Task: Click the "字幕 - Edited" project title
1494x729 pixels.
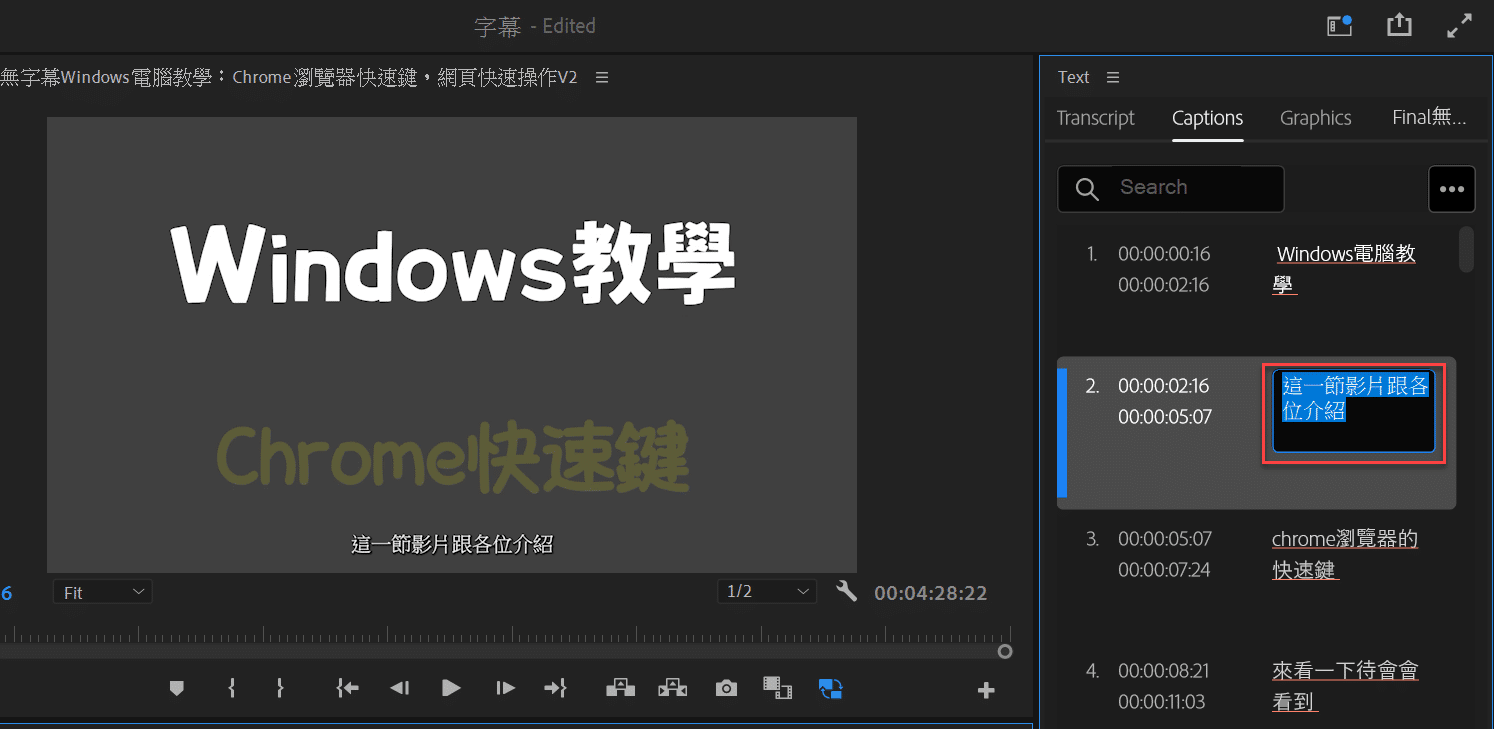Action: (535, 26)
